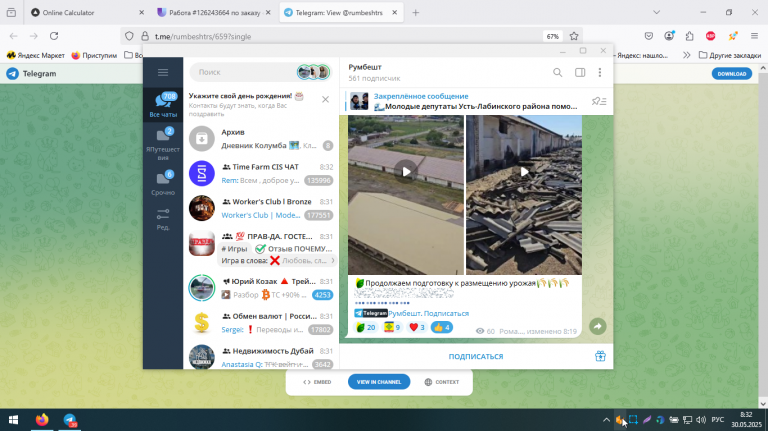Toggle the red heart reaction
Viewport: 768px width, 431px height.
point(417,327)
